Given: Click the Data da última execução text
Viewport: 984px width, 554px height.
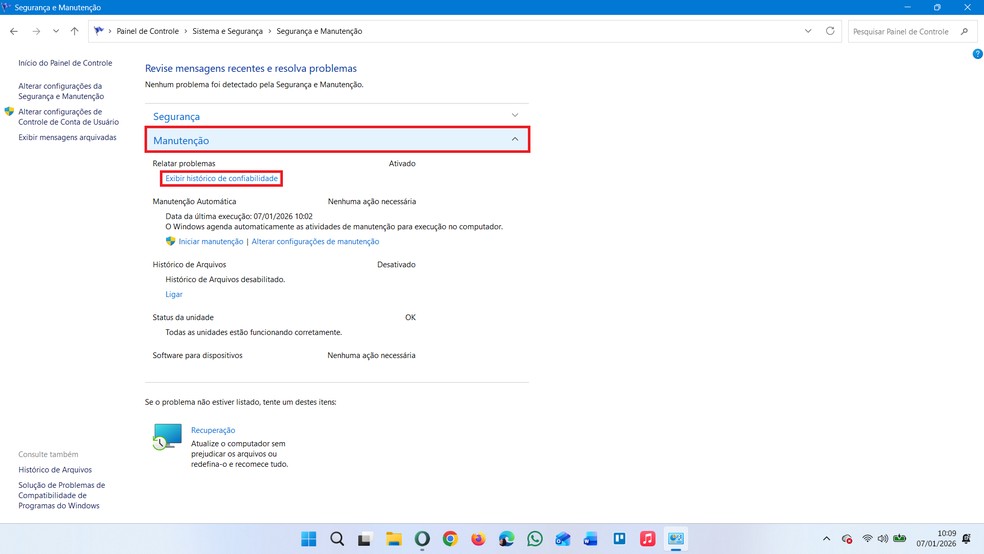Looking at the screenshot, I should point(239,216).
